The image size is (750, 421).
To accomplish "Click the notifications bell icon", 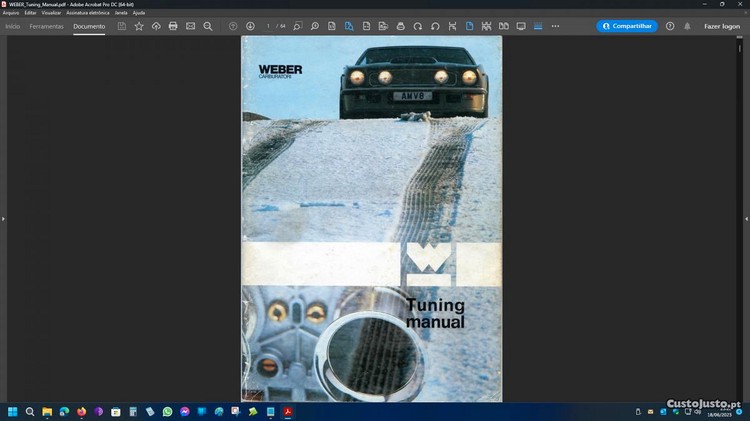I will [687, 26].
